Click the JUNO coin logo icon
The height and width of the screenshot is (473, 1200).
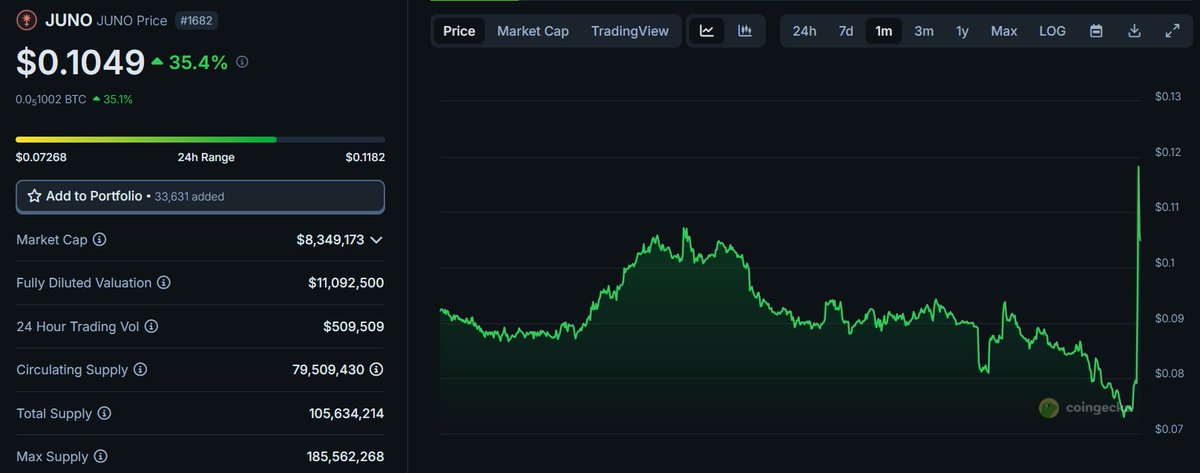click(26, 19)
